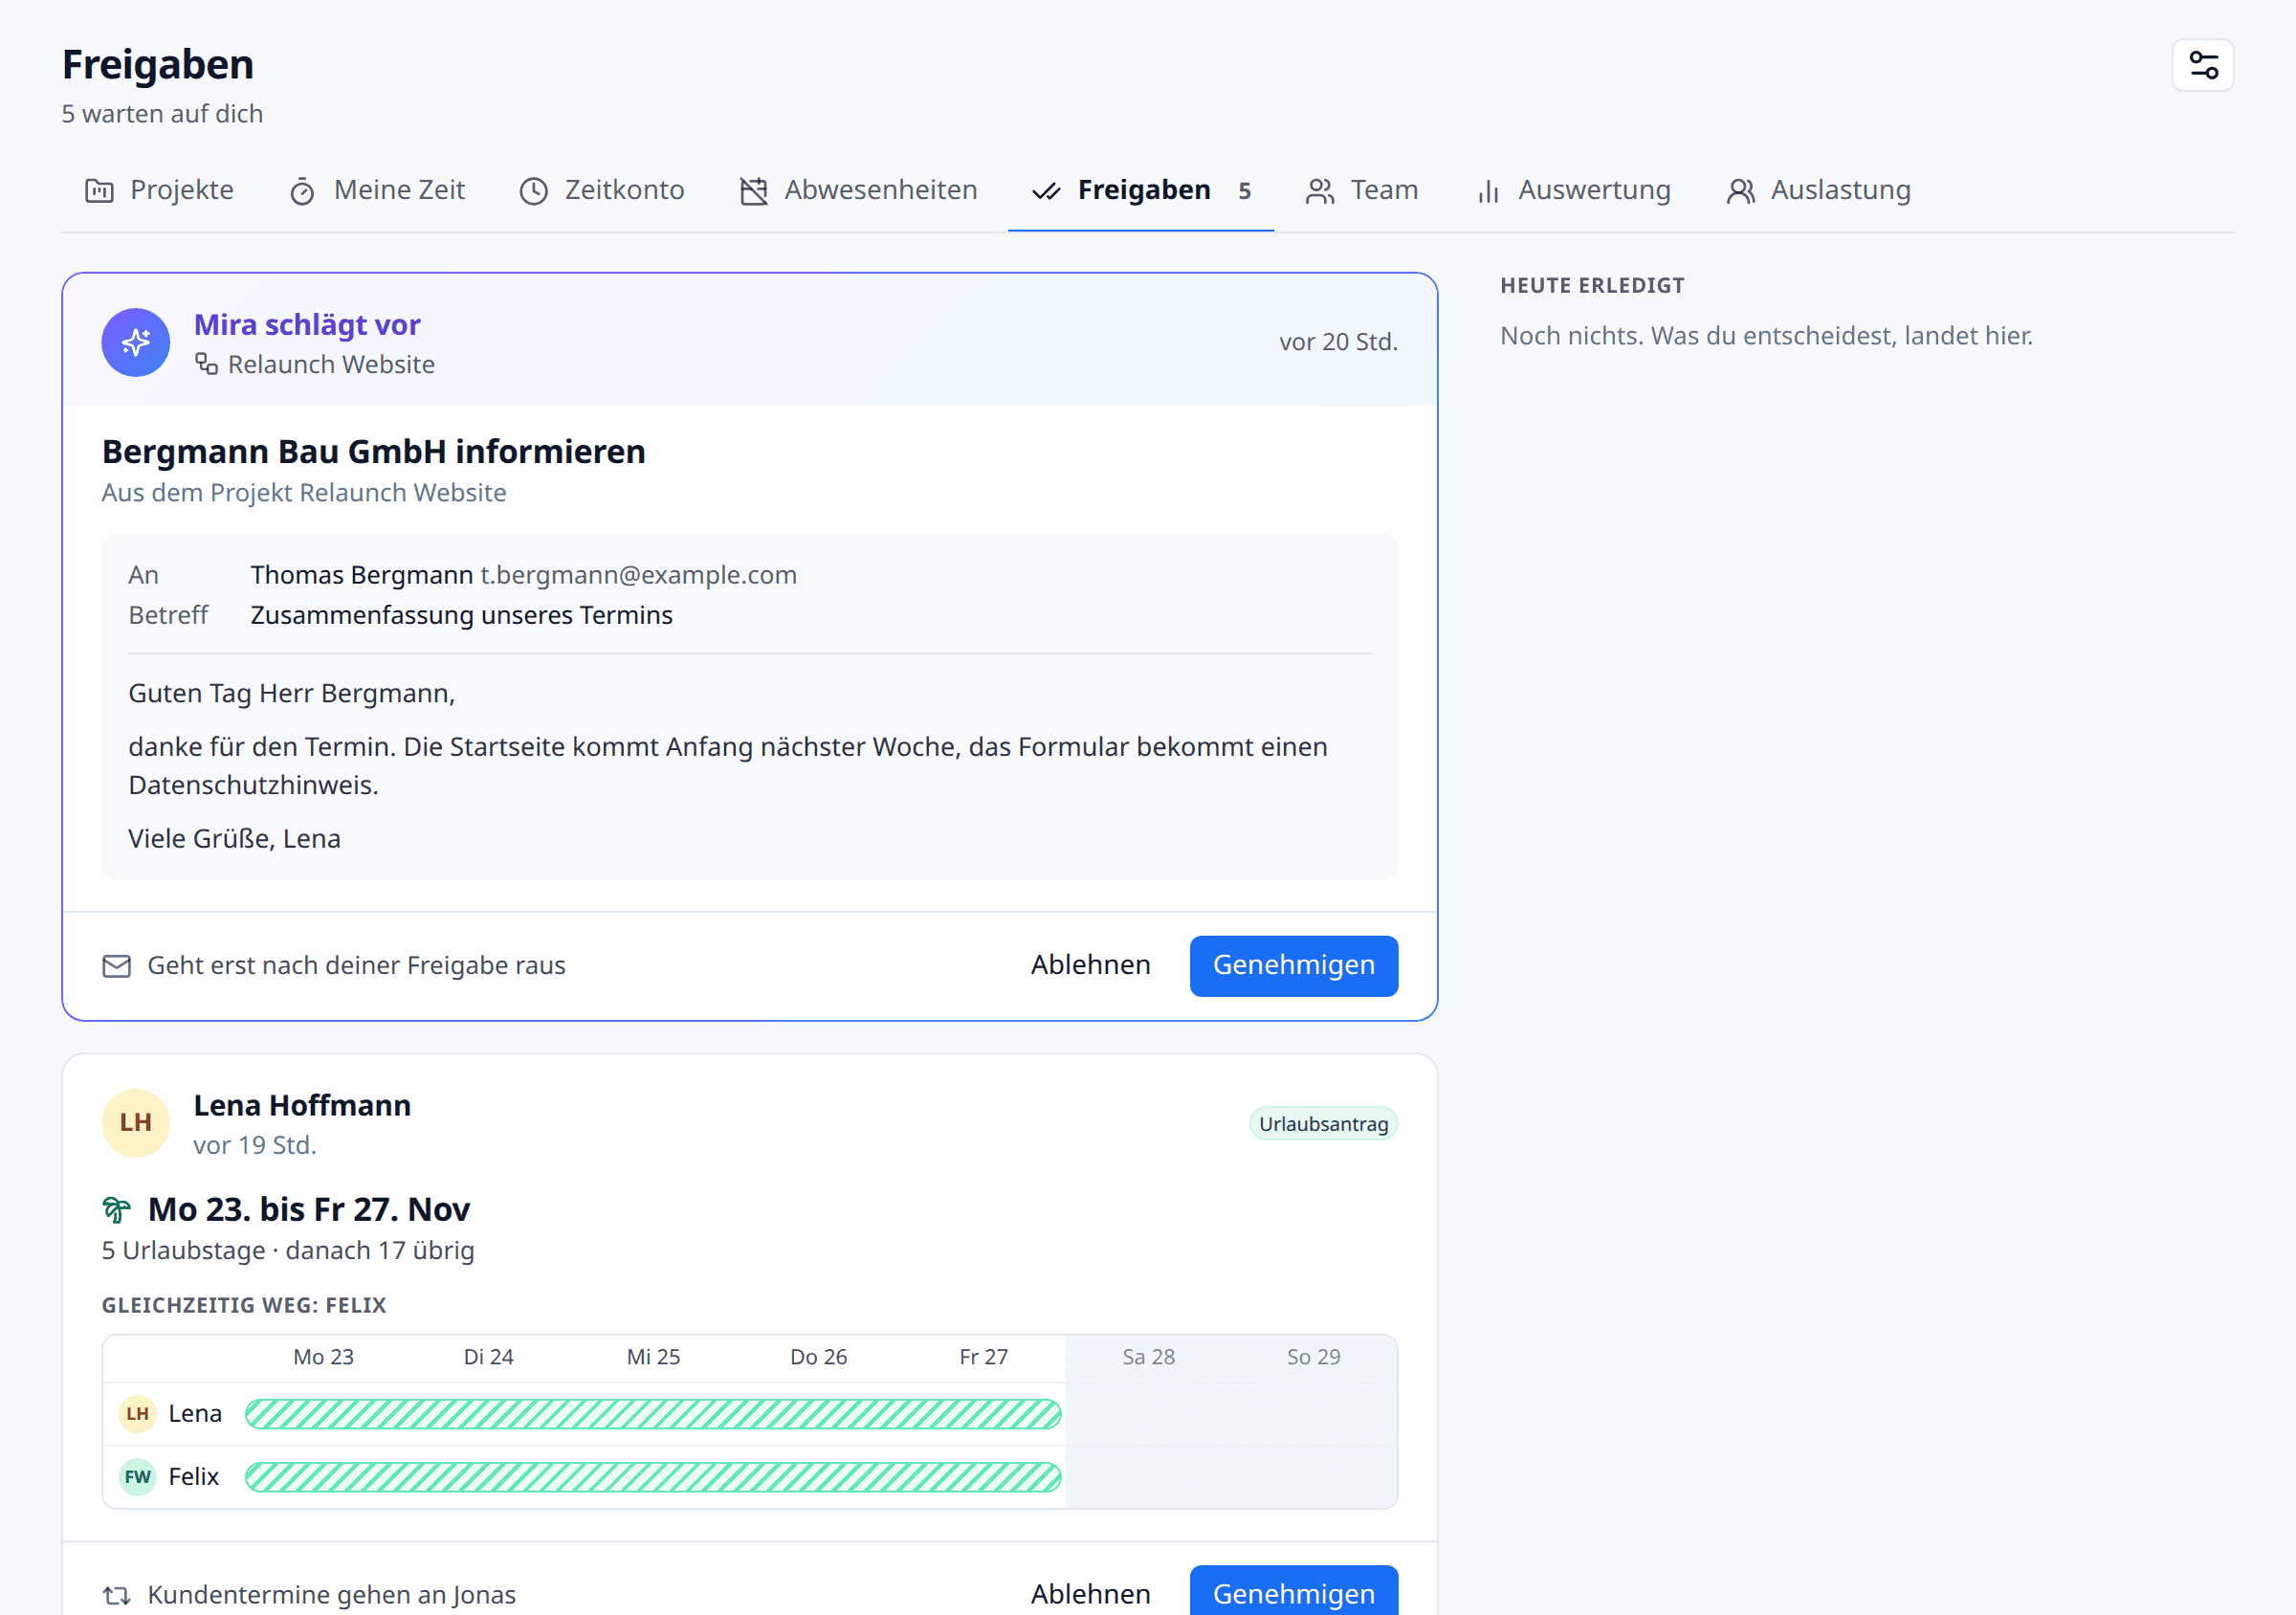This screenshot has height=1615, width=2296.
Task: Open the Zeitkonto tab
Action: pos(602,190)
